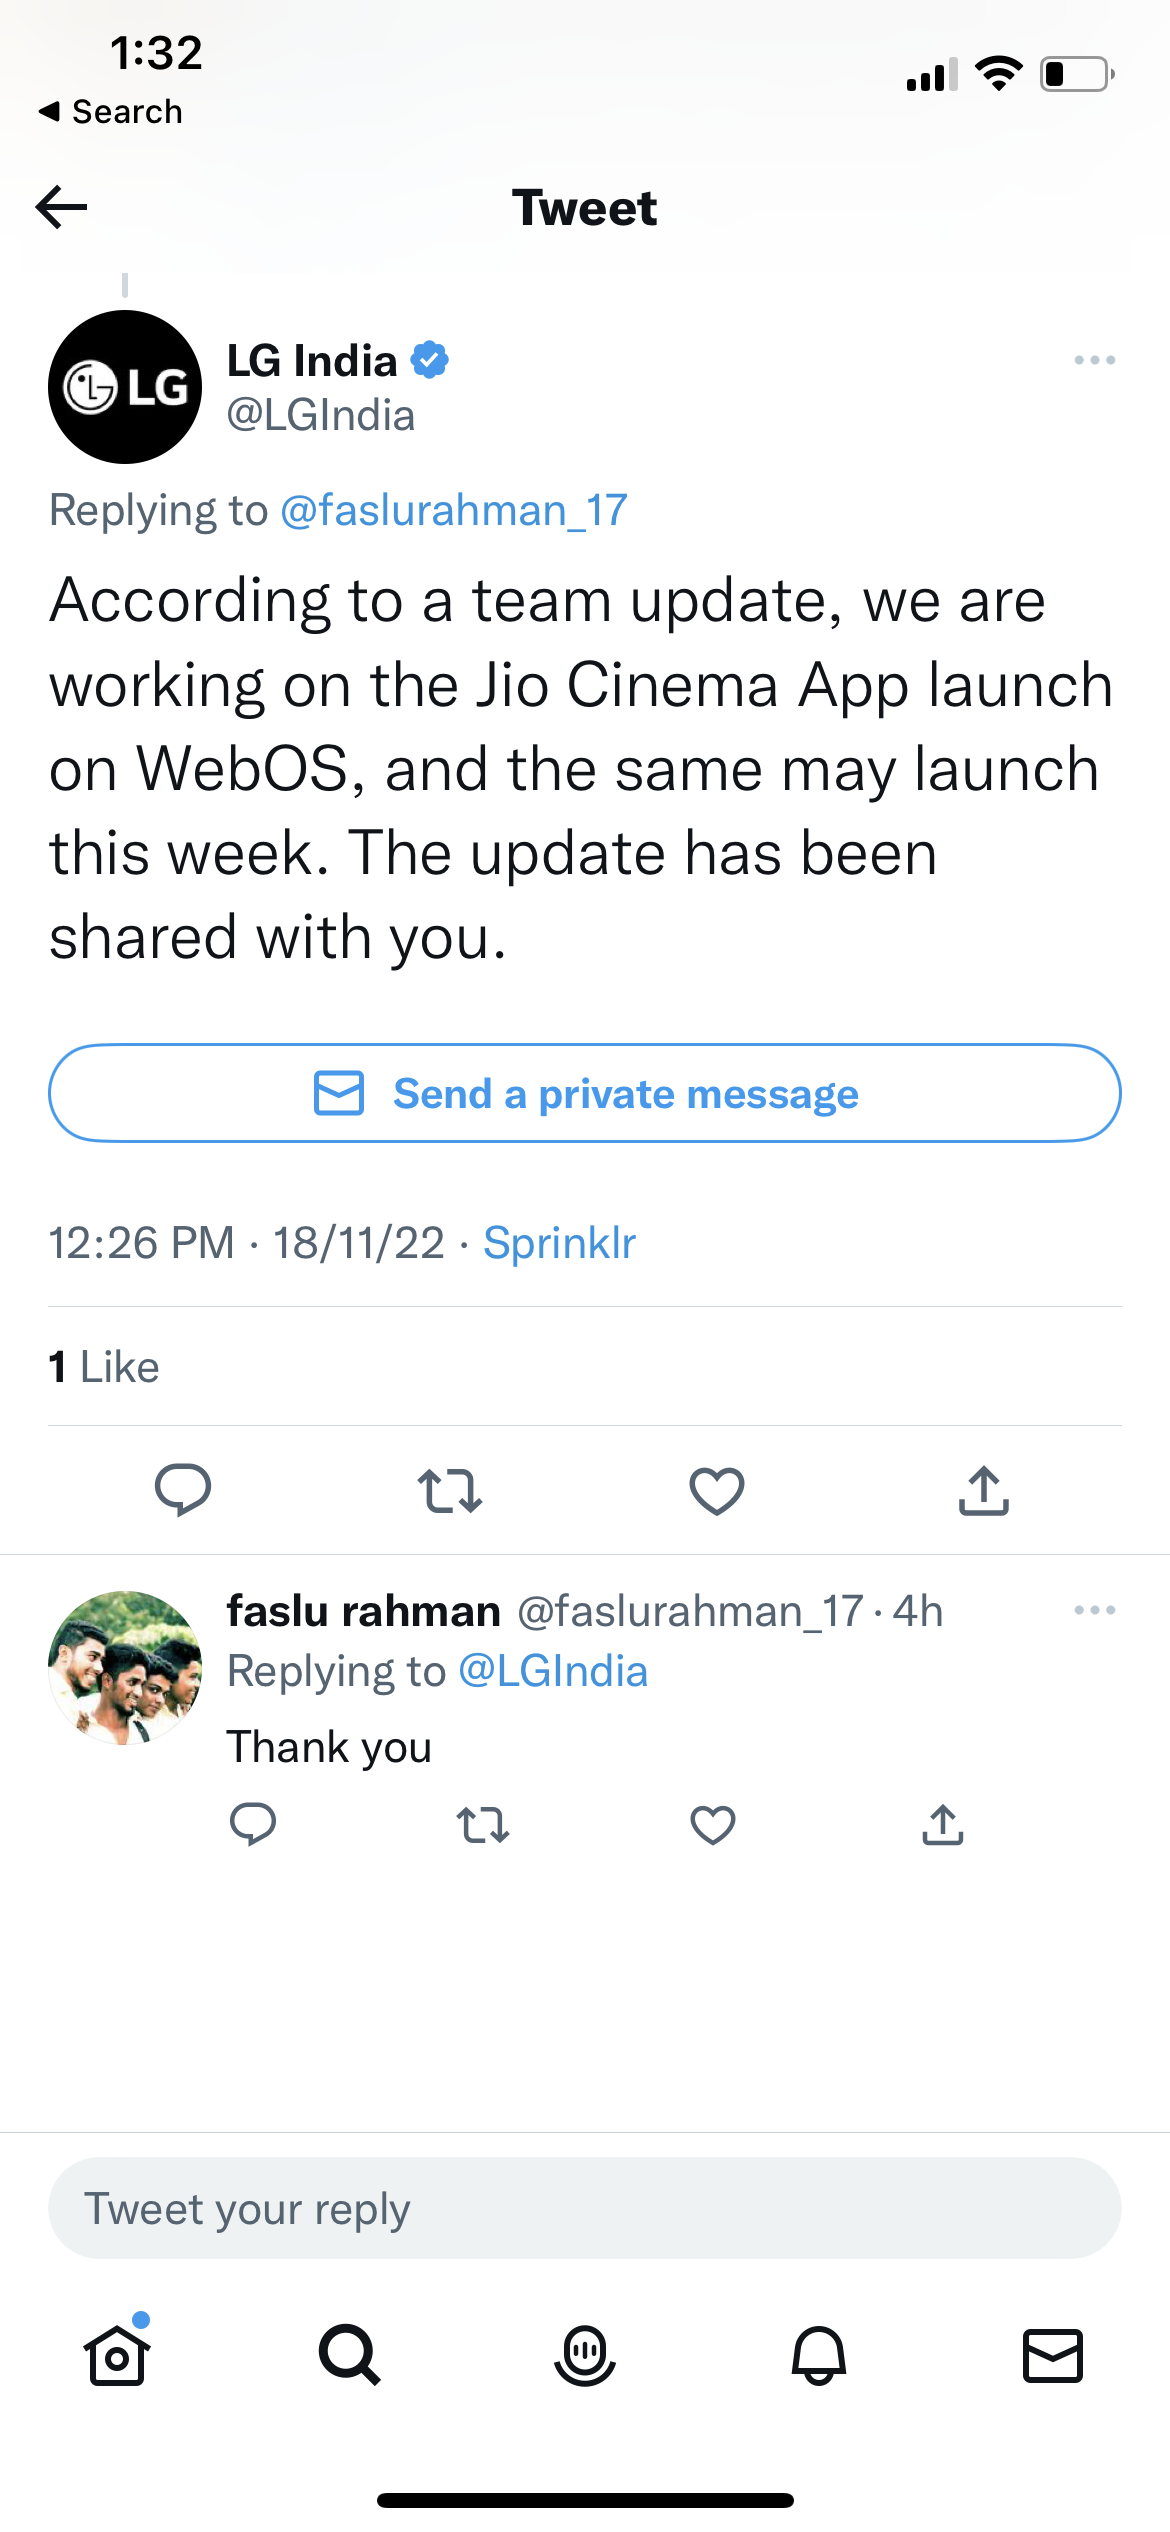1170x2532 pixels.
Task: Open the Messages envelope tab
Action: coord(1053,2355)
